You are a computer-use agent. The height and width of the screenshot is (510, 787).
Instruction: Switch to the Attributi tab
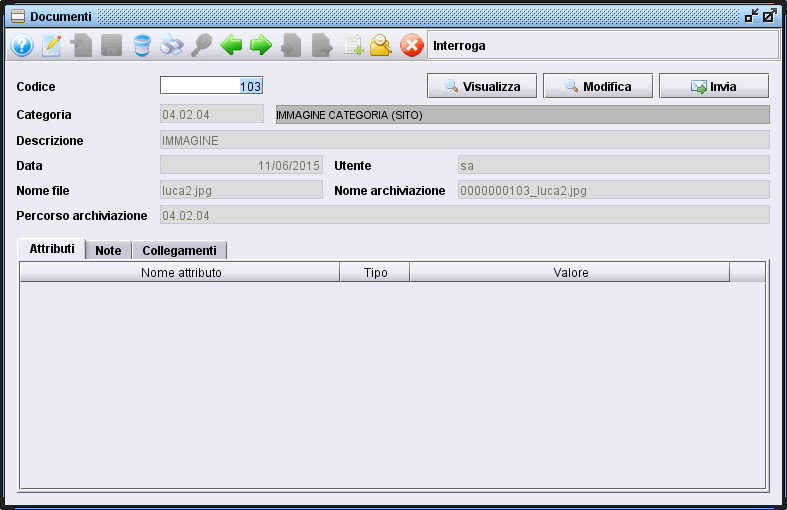coord(52,249)
